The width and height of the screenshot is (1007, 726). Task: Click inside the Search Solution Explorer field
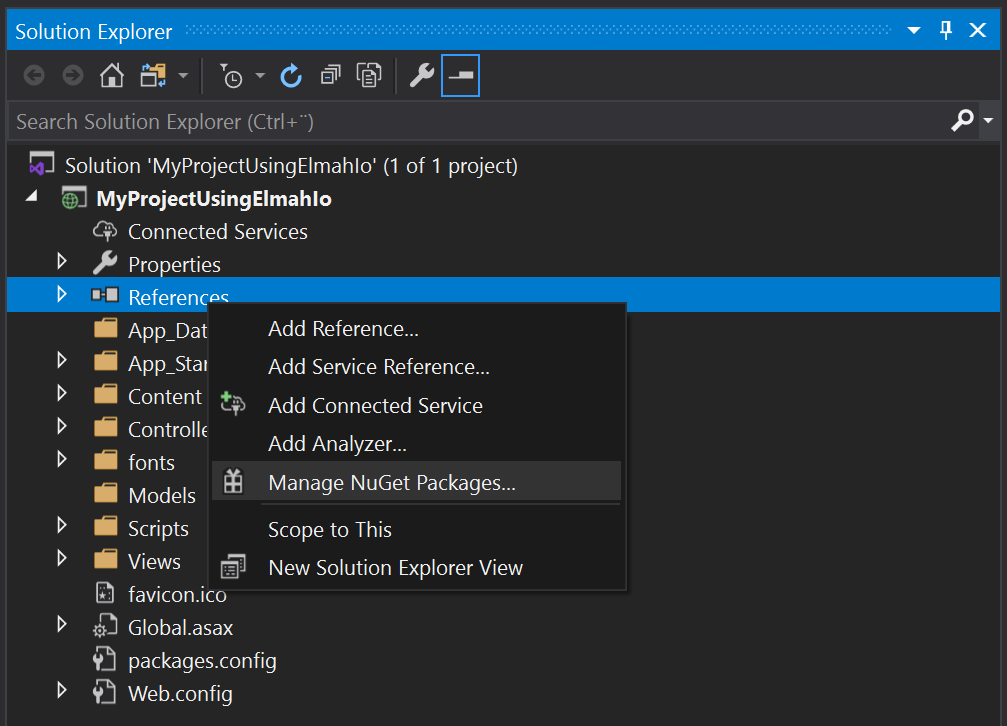400,121
